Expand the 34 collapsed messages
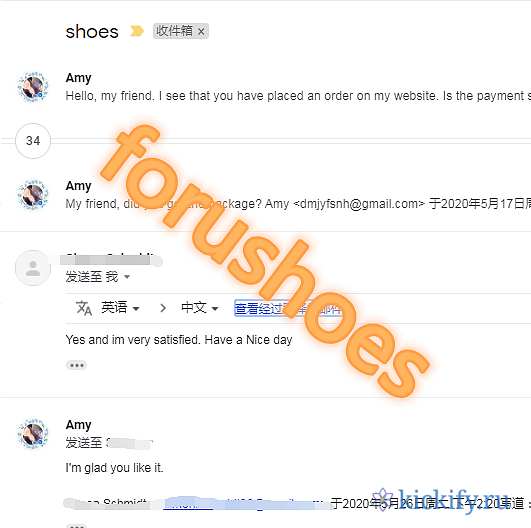The image size is (531, 528). [33, 141]
